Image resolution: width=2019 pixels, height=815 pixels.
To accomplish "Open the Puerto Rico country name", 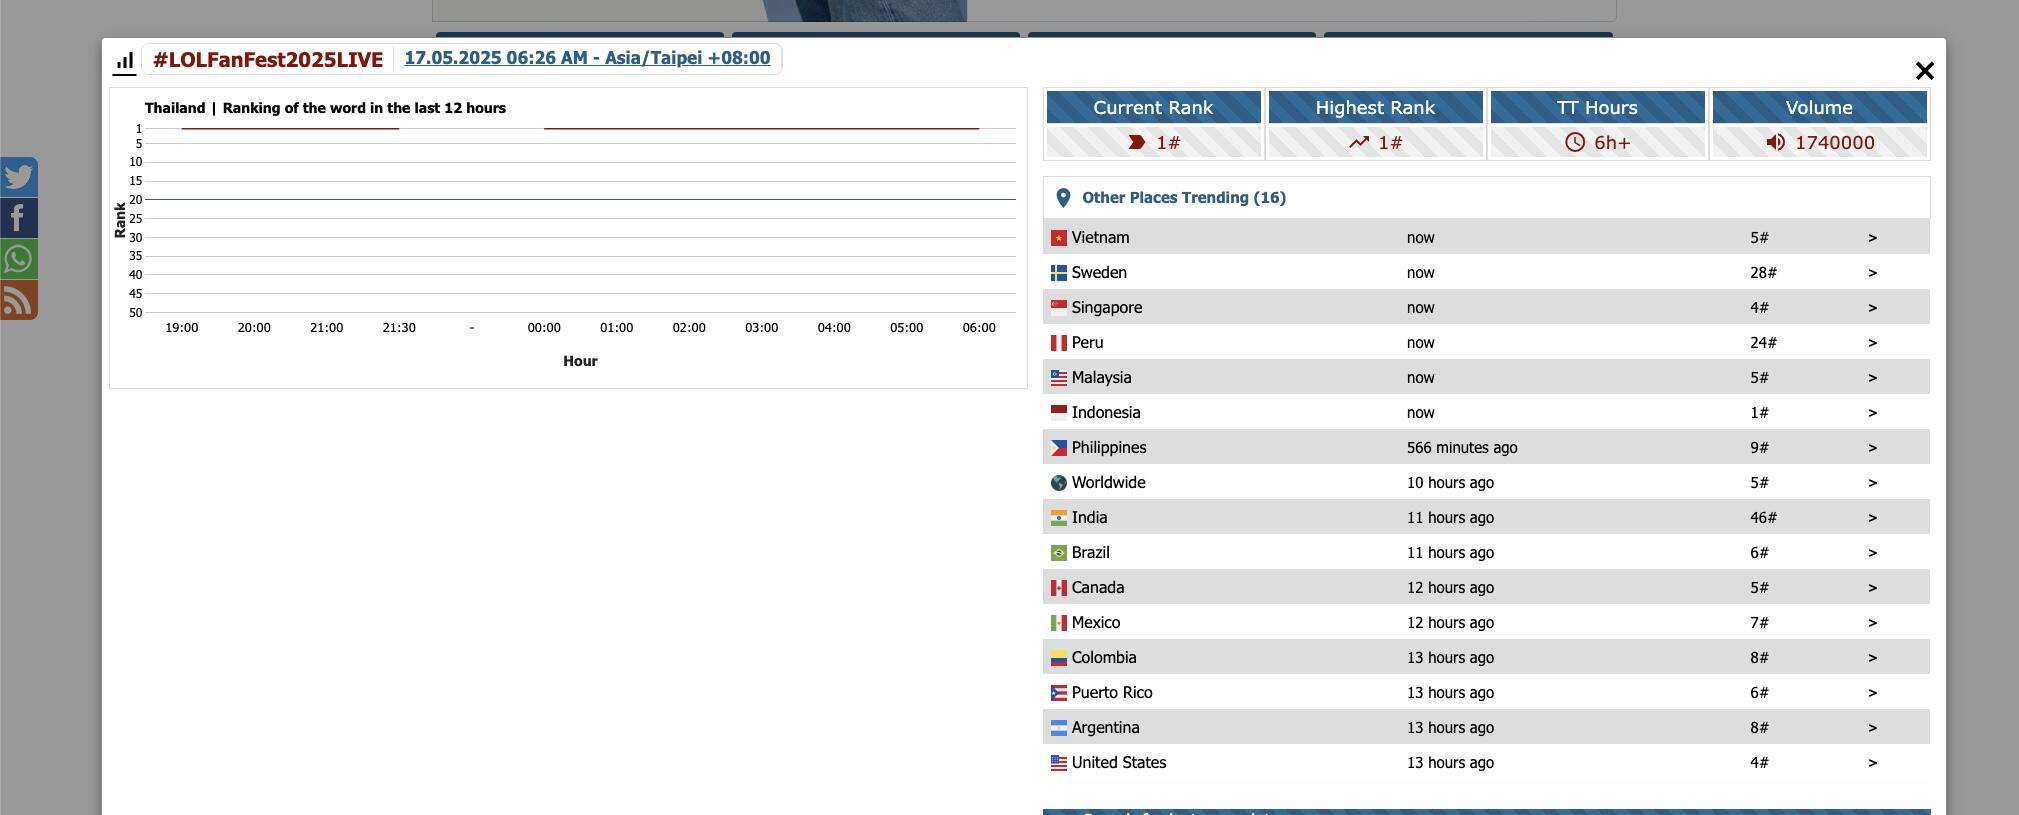I will pos(1112,693).
